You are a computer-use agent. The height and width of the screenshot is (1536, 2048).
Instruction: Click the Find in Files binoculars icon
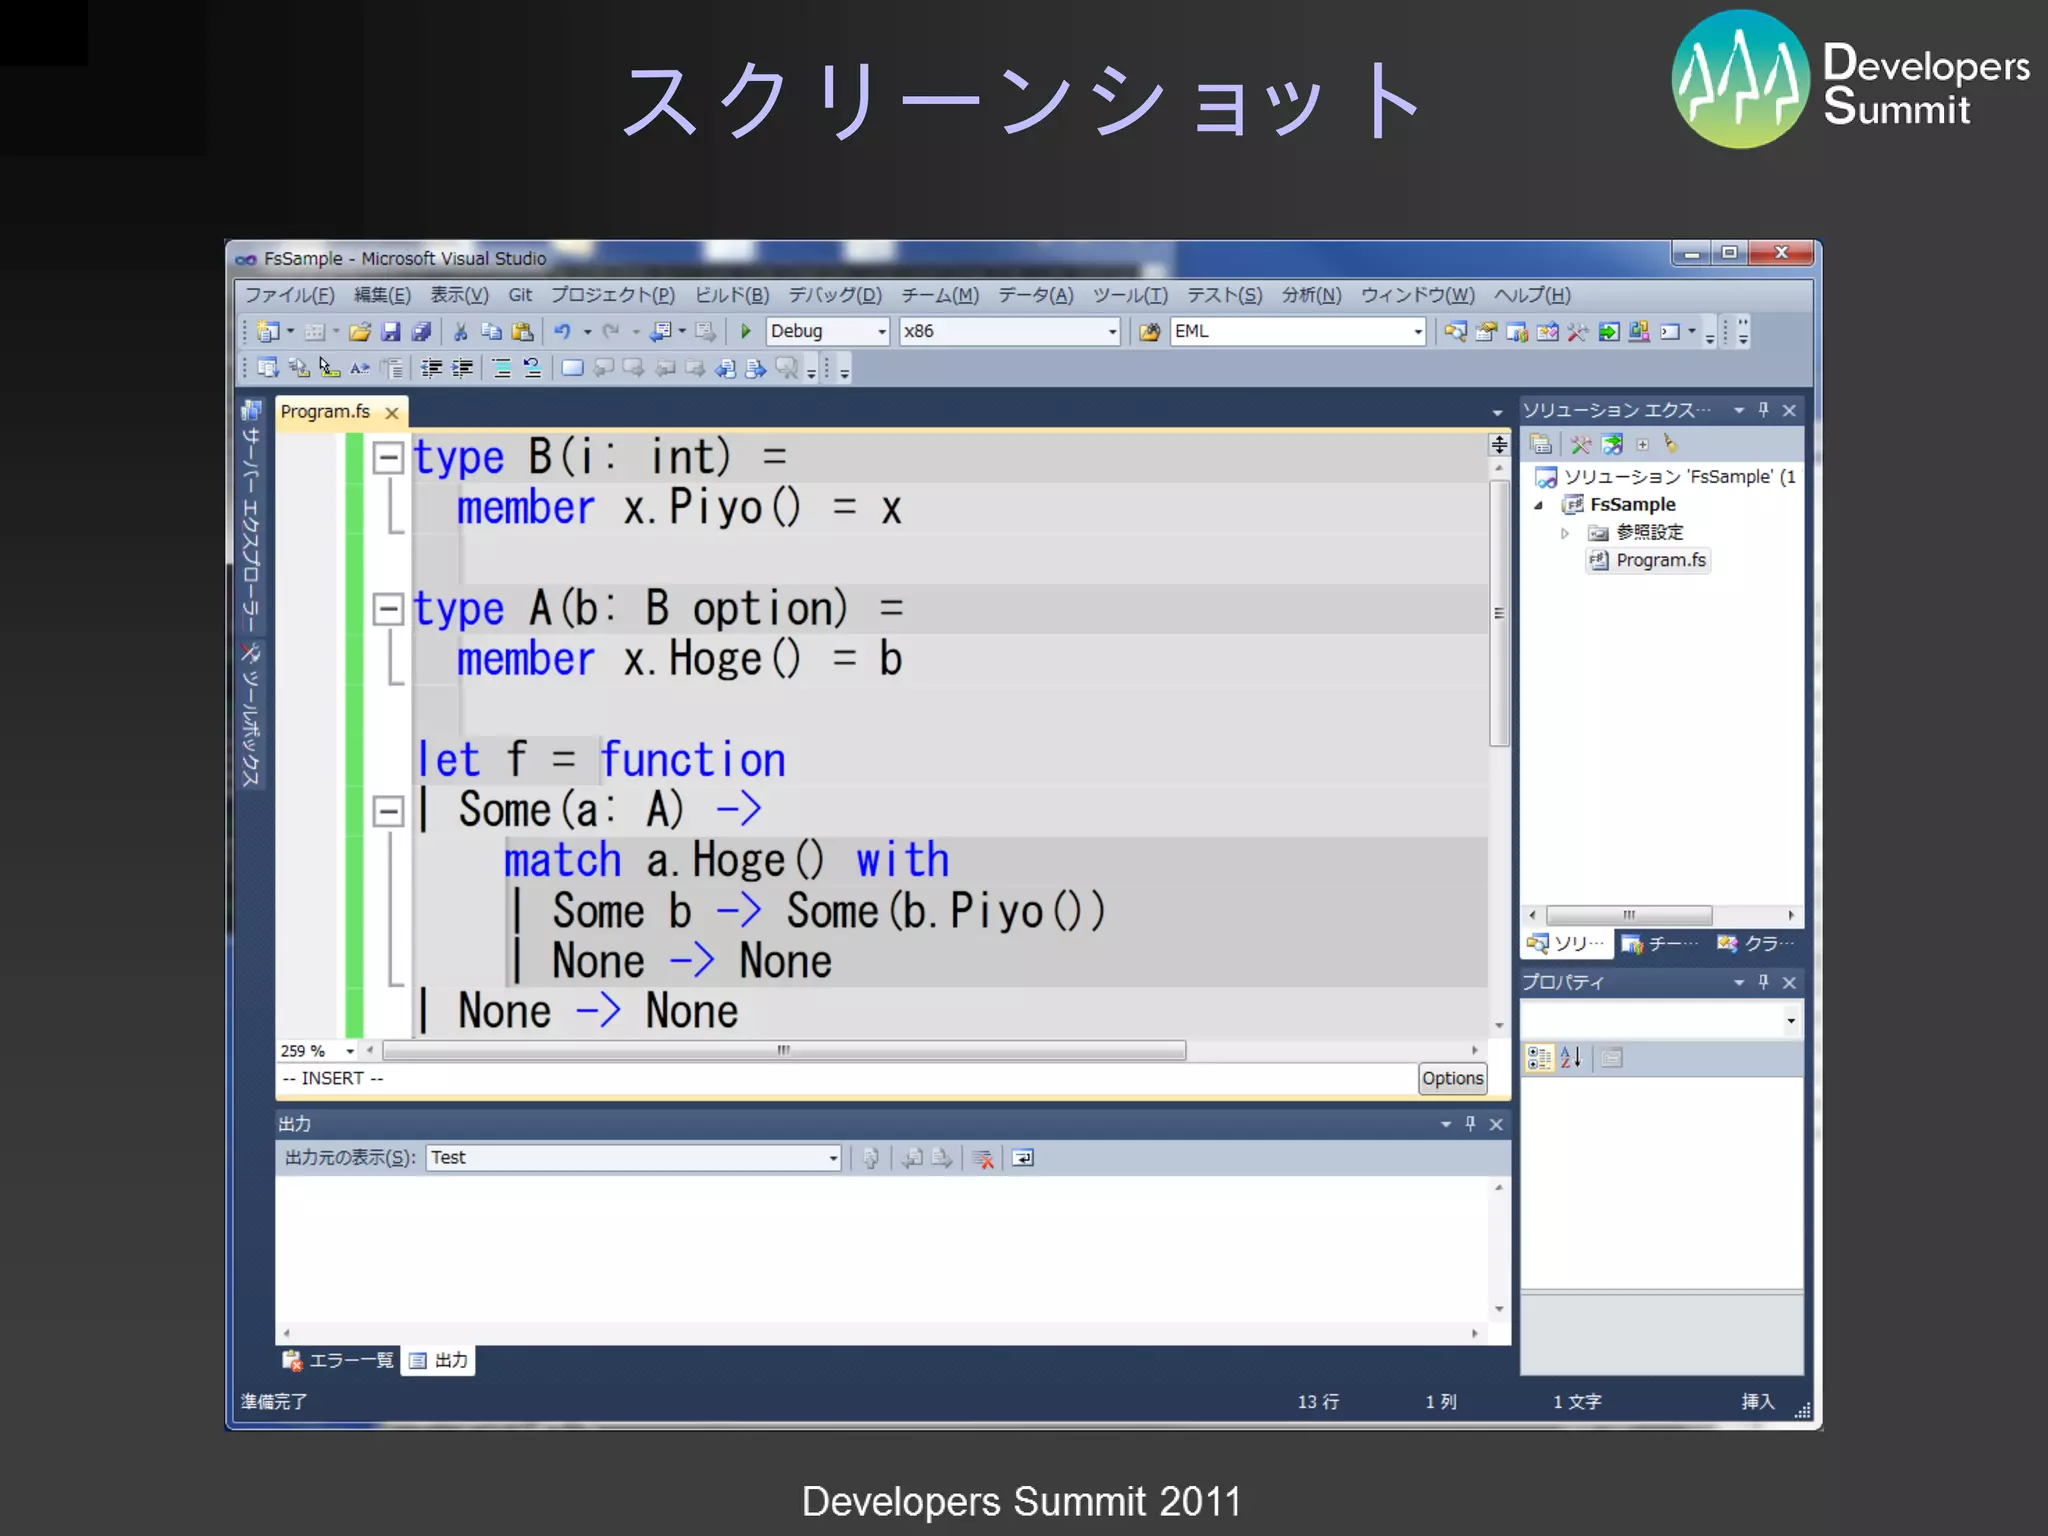click(x=1150, y=332)
